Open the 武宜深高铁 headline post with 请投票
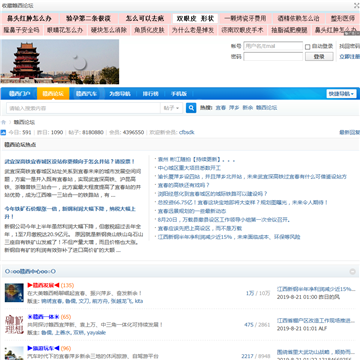Image resolution: width=360 pixels, height=360 pixels. point(69,162)
